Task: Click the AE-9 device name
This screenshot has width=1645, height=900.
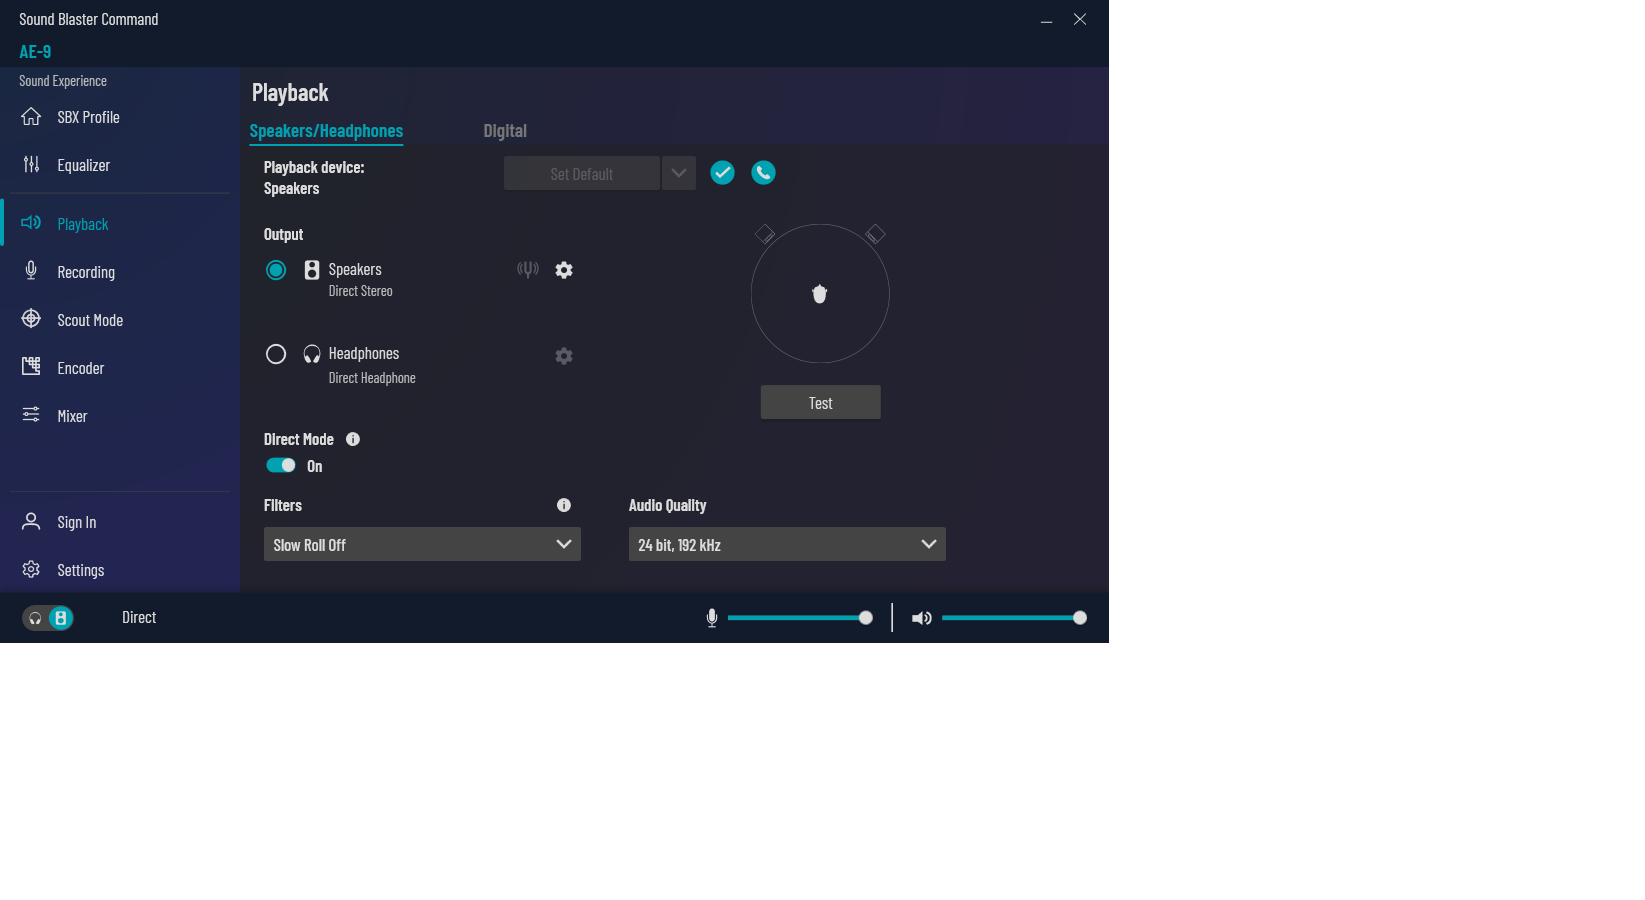Action: (35, 52)
